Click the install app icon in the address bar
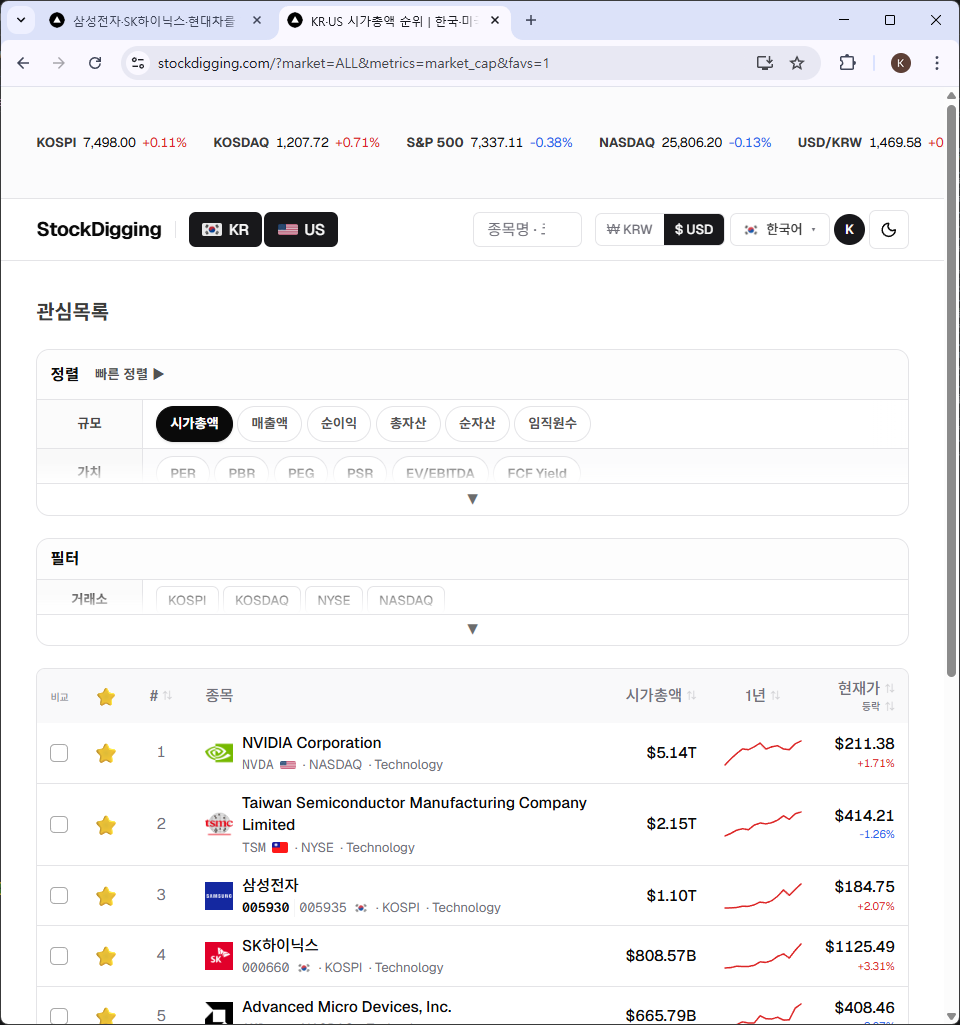 [765, 63]
